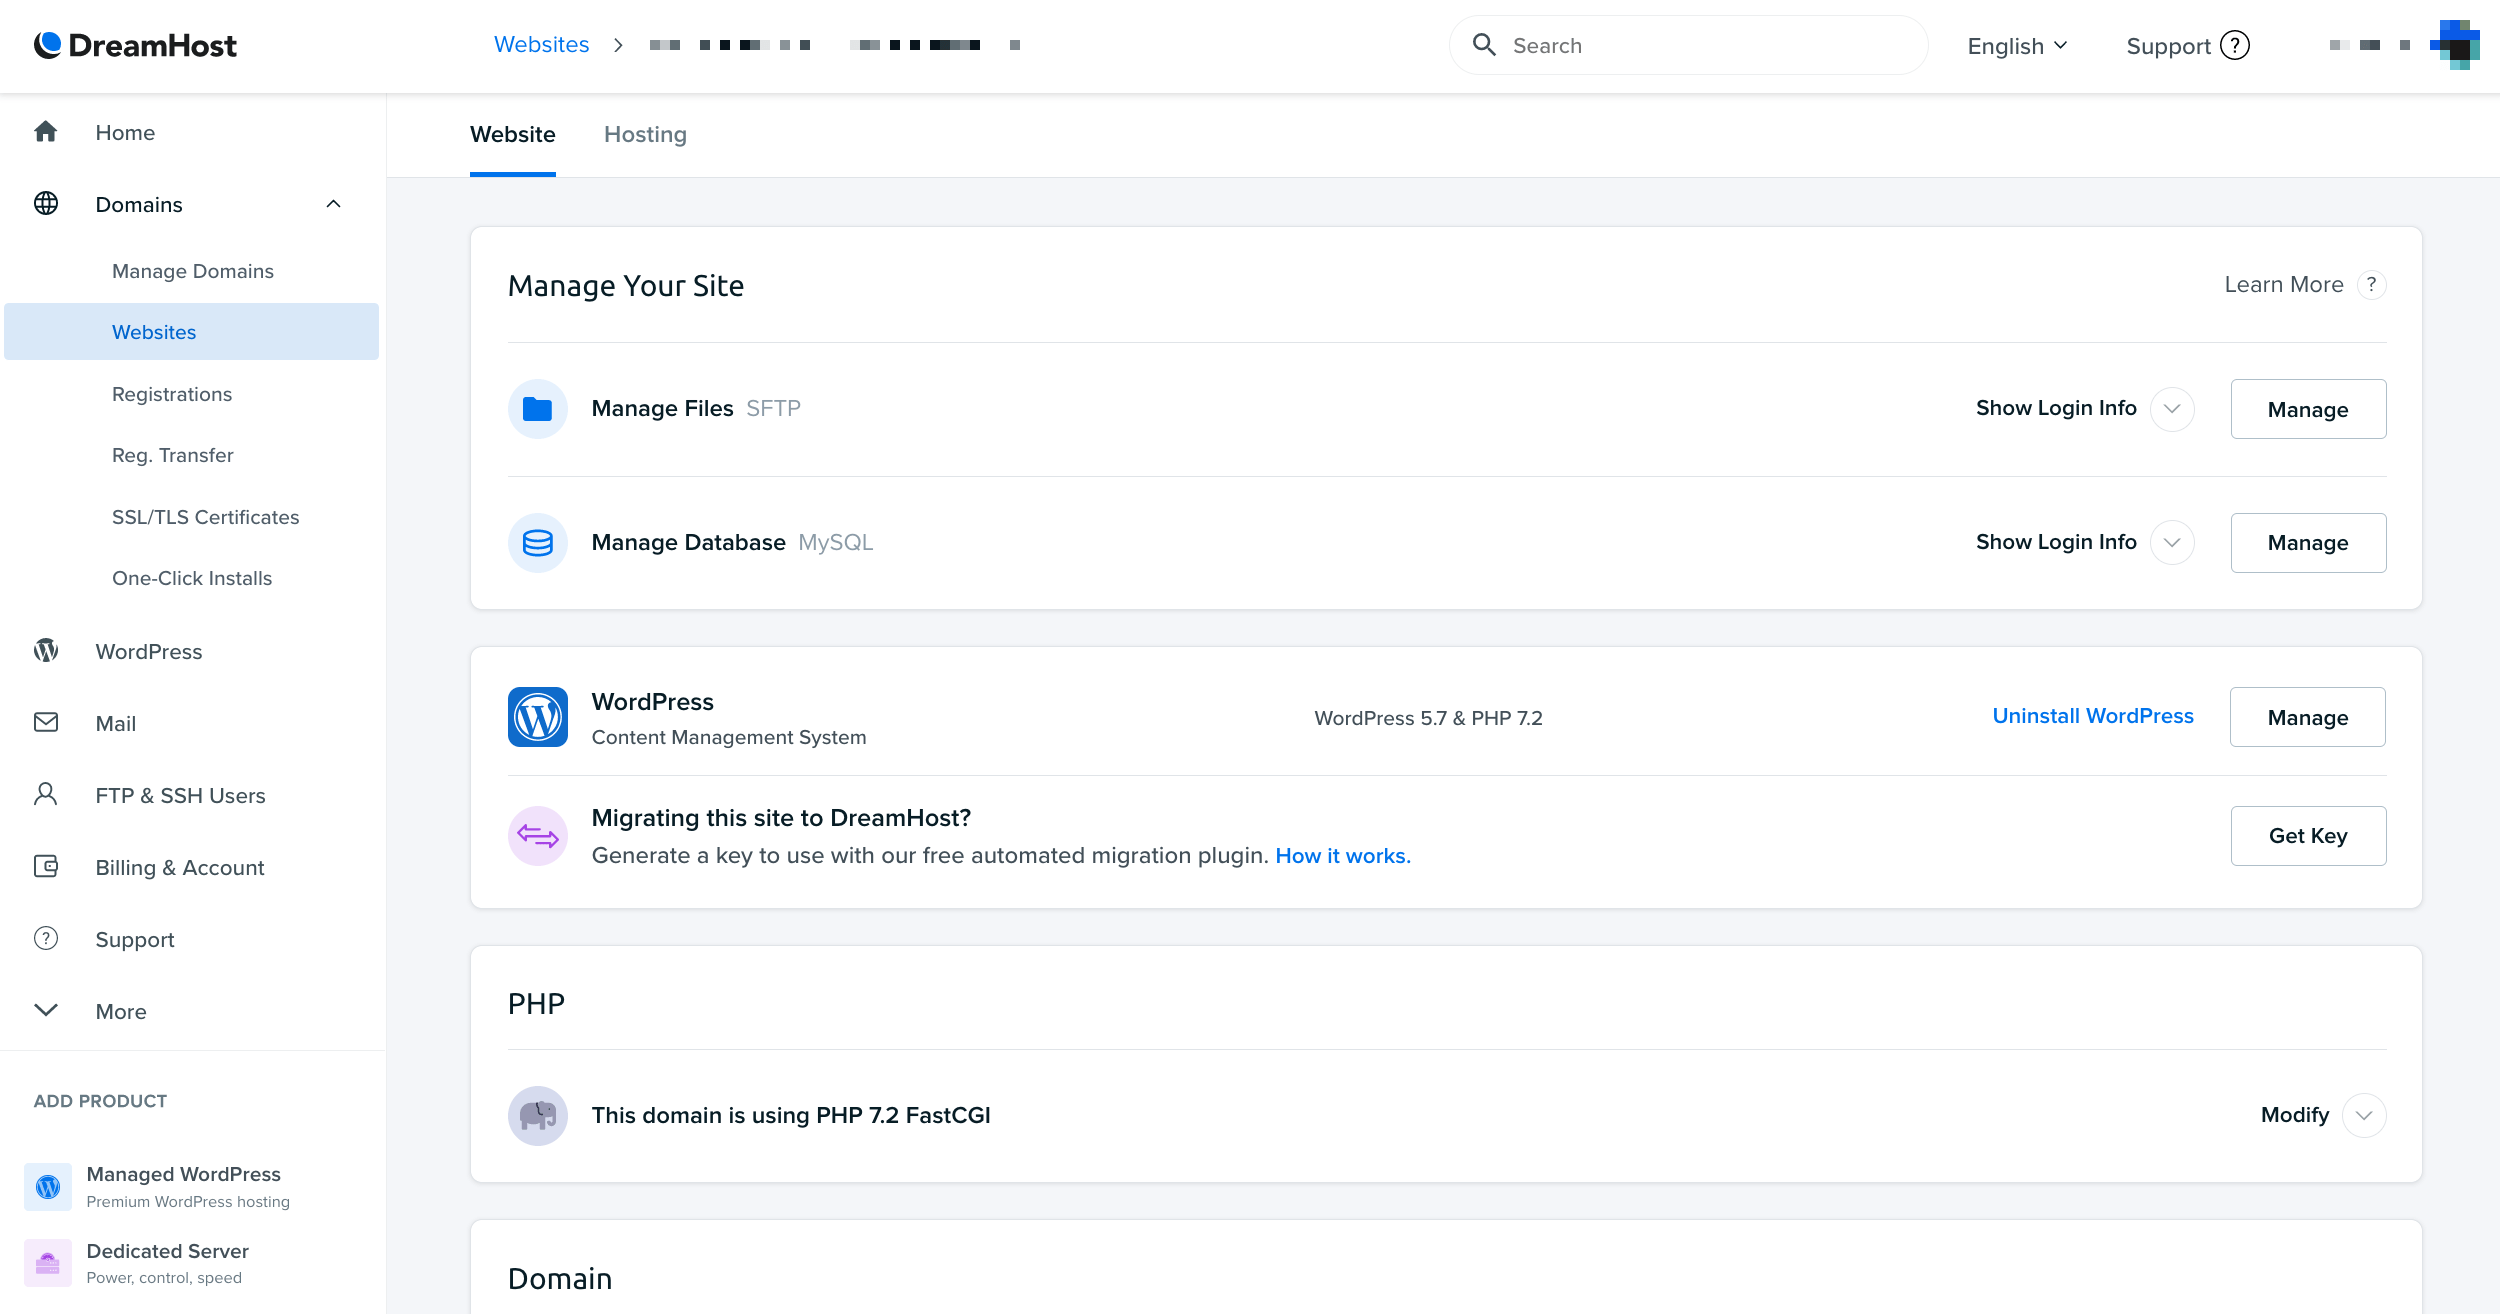Open Registrations in sidebar
The image size is (2500, 1314).
pos(172,394)
